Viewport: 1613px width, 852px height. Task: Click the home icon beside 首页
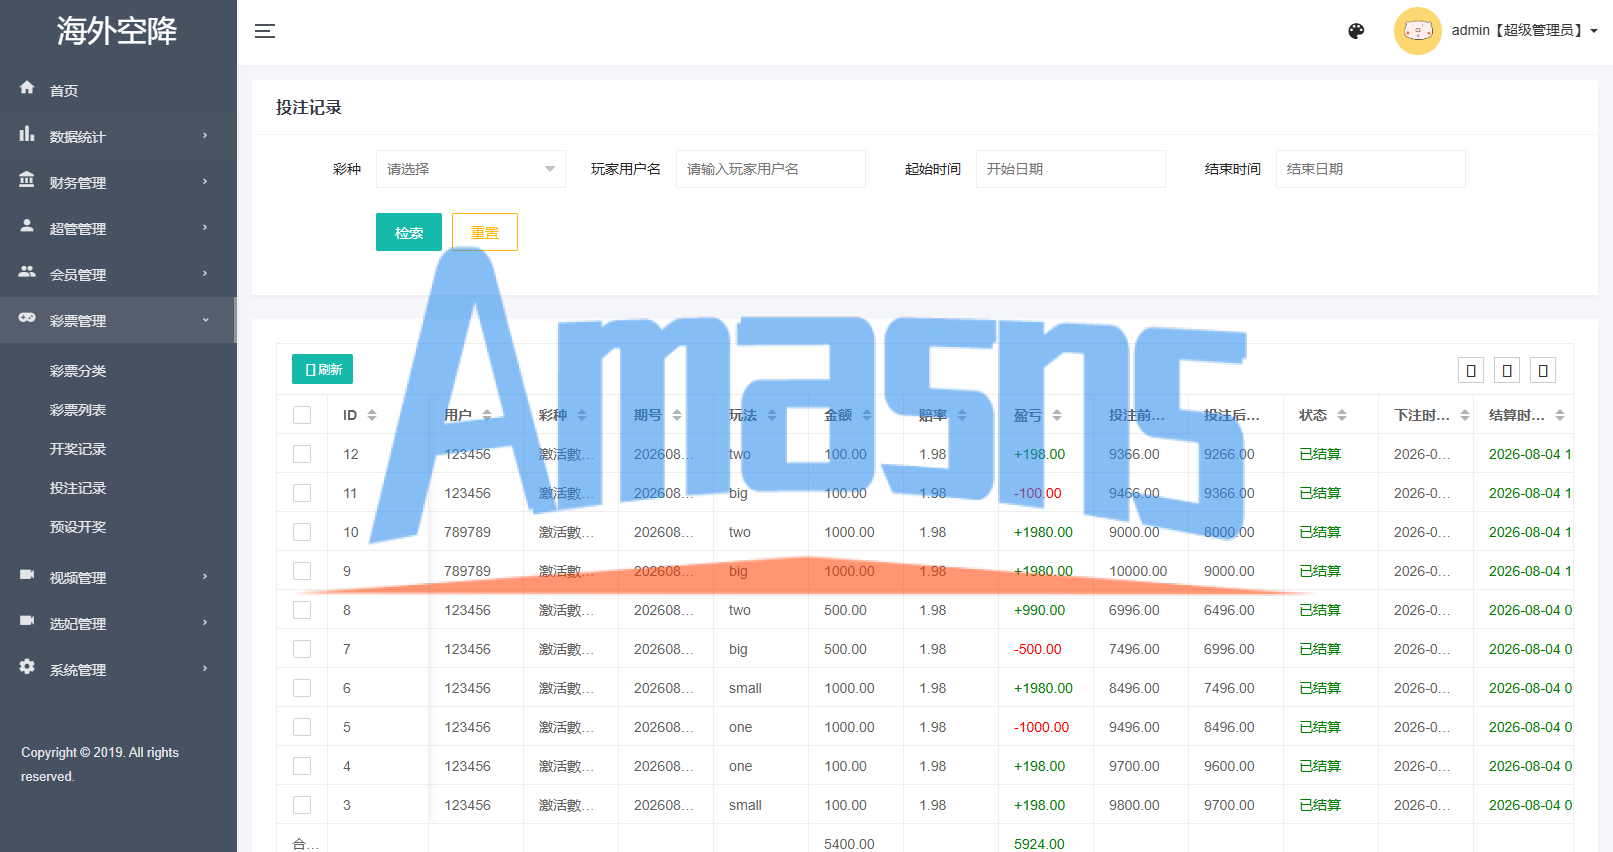[27, 88]
